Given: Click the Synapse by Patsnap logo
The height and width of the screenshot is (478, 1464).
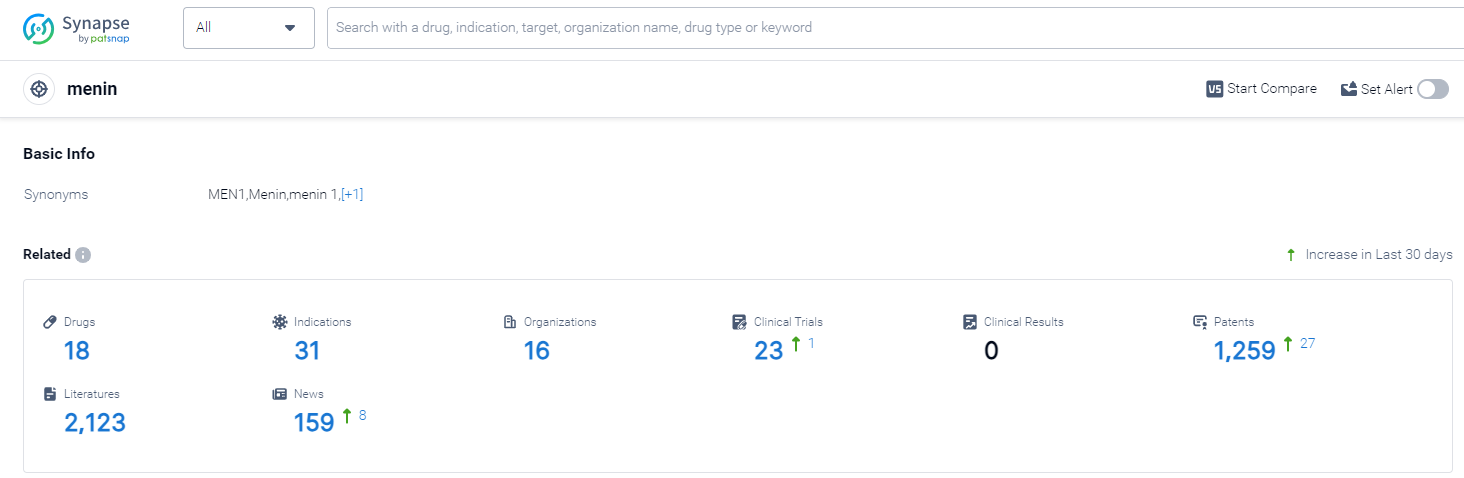Looking at the screenshot, I should [x=76, y=28].
